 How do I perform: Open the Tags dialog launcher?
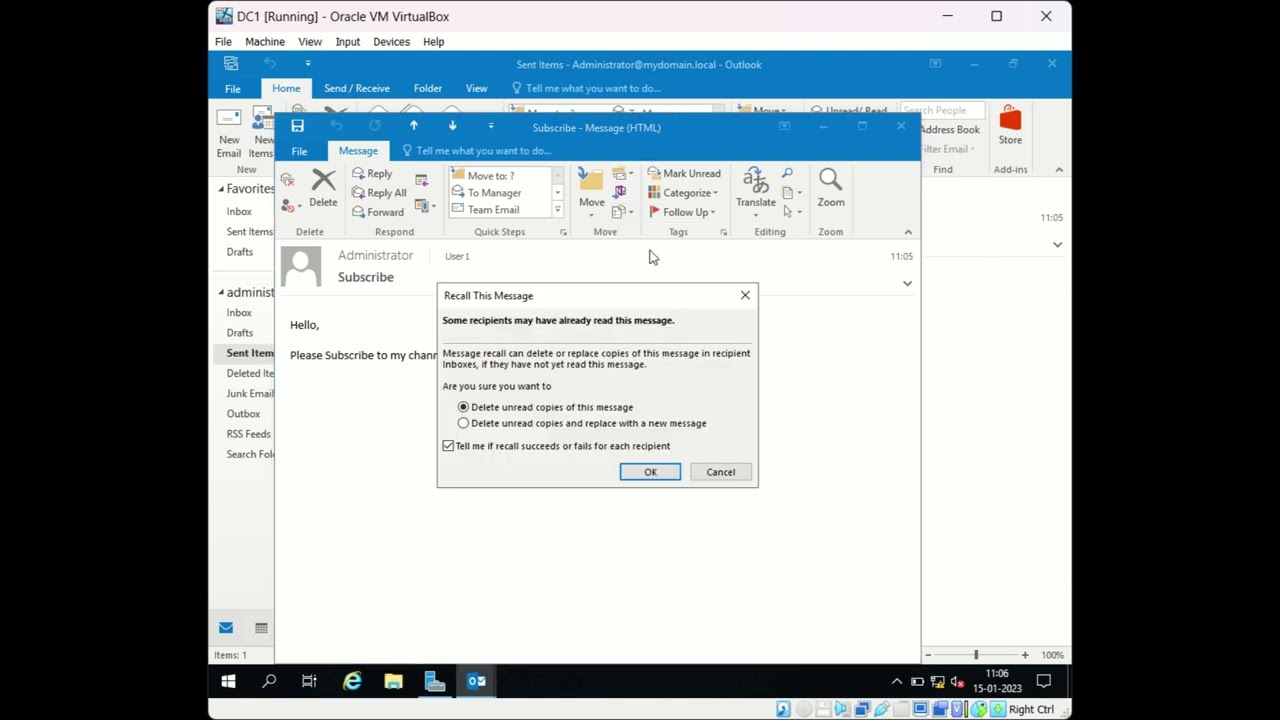point(723,232)
